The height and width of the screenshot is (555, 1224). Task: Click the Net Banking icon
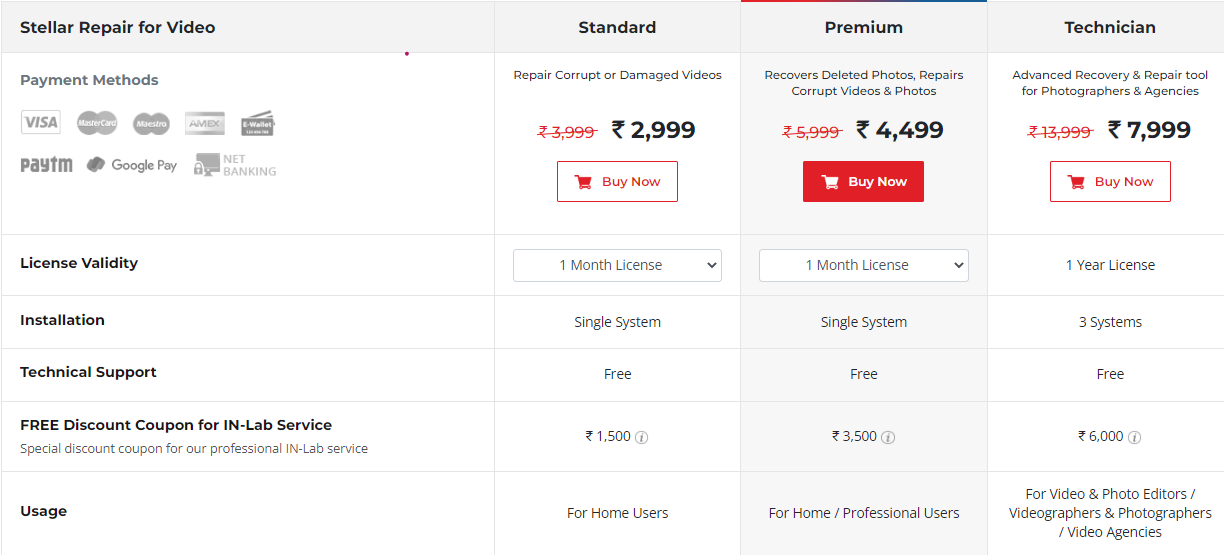235,165
